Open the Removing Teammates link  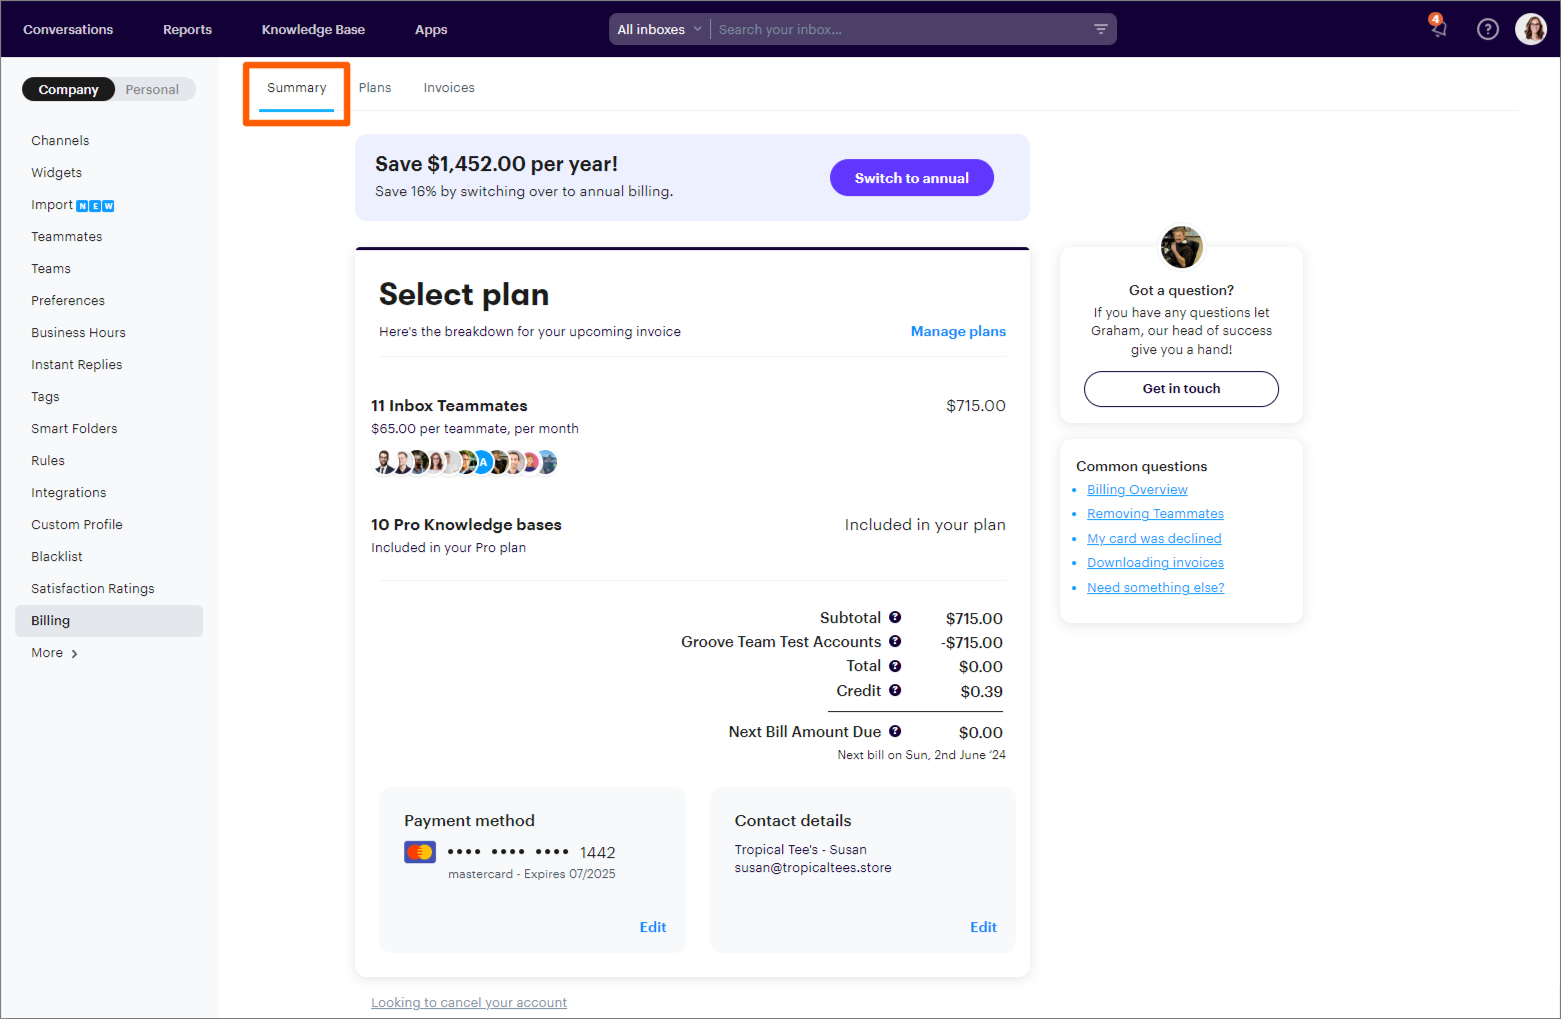(1155, 513)
